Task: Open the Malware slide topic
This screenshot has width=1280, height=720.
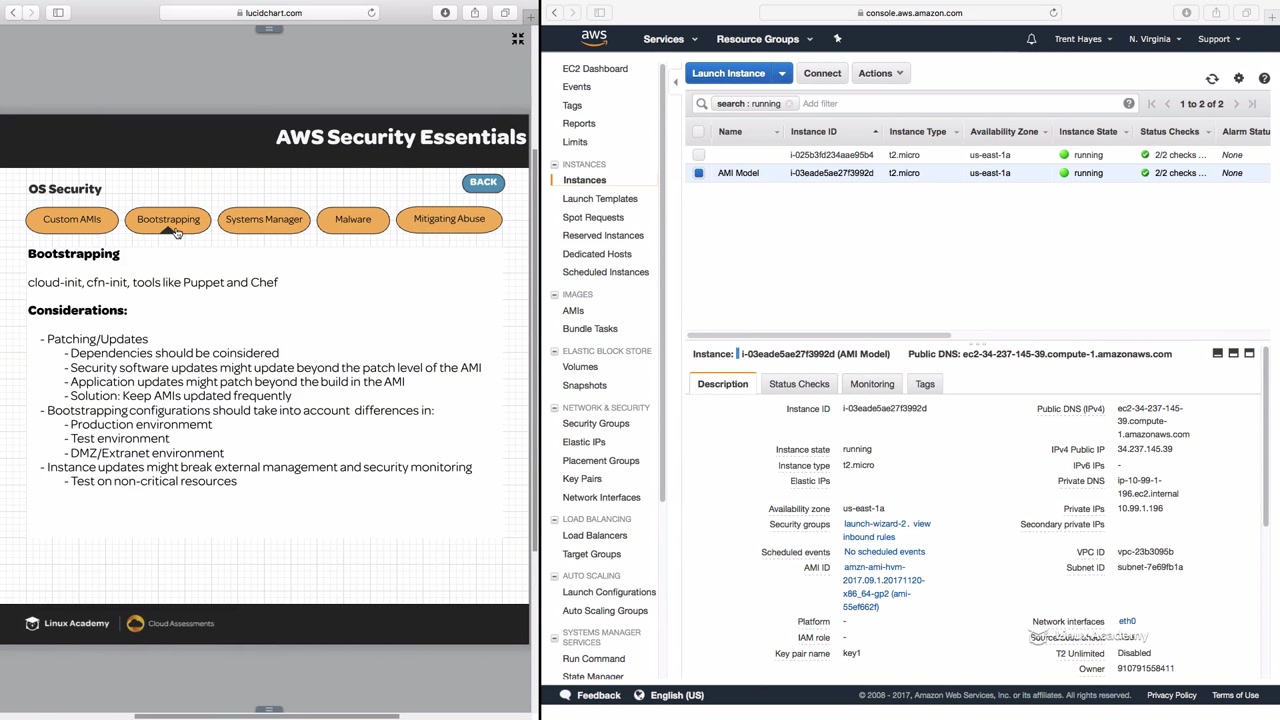Action: [x=353, y=219]
